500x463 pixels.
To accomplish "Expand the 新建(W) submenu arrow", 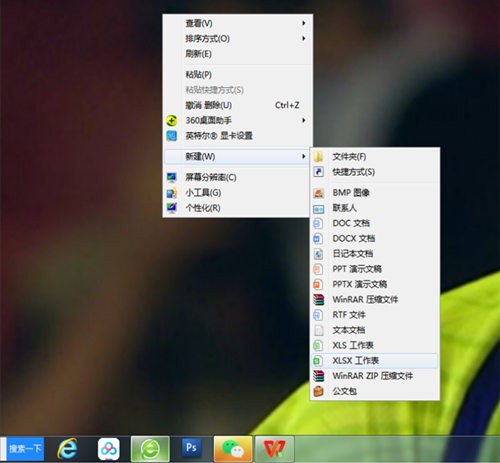I will [x=304, y=156].
